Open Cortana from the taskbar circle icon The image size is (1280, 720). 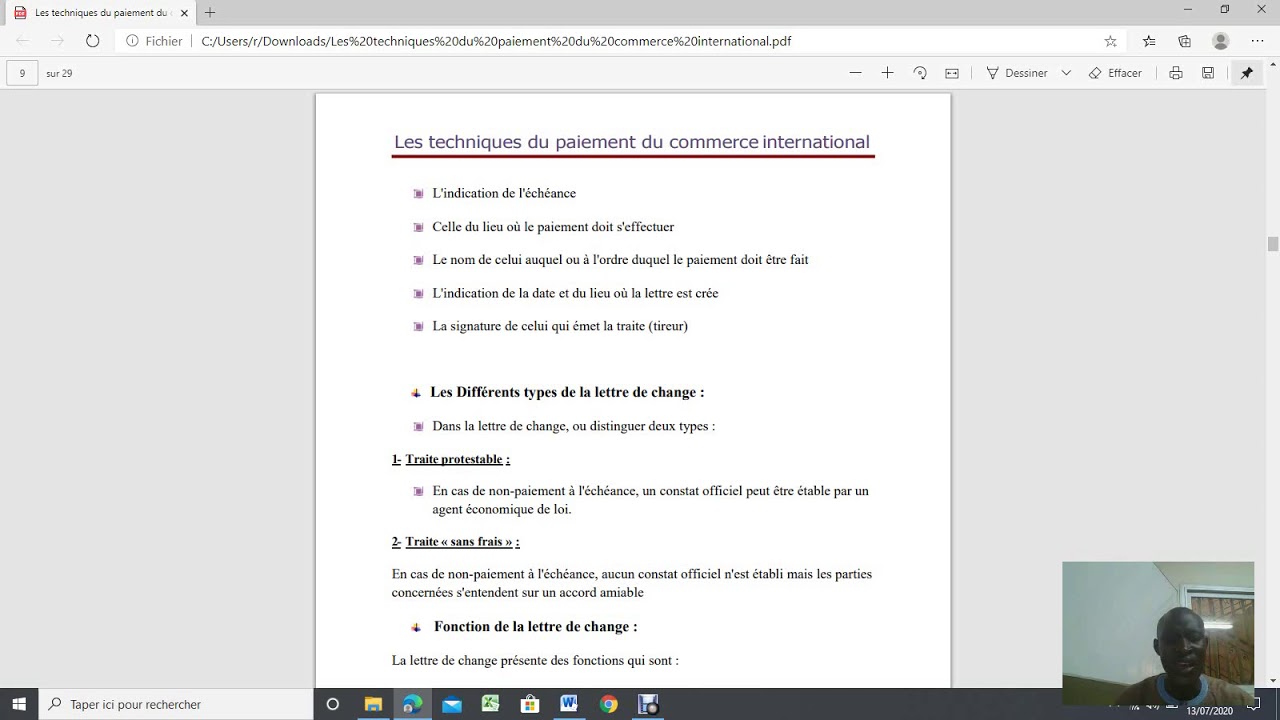click(333, 704)
